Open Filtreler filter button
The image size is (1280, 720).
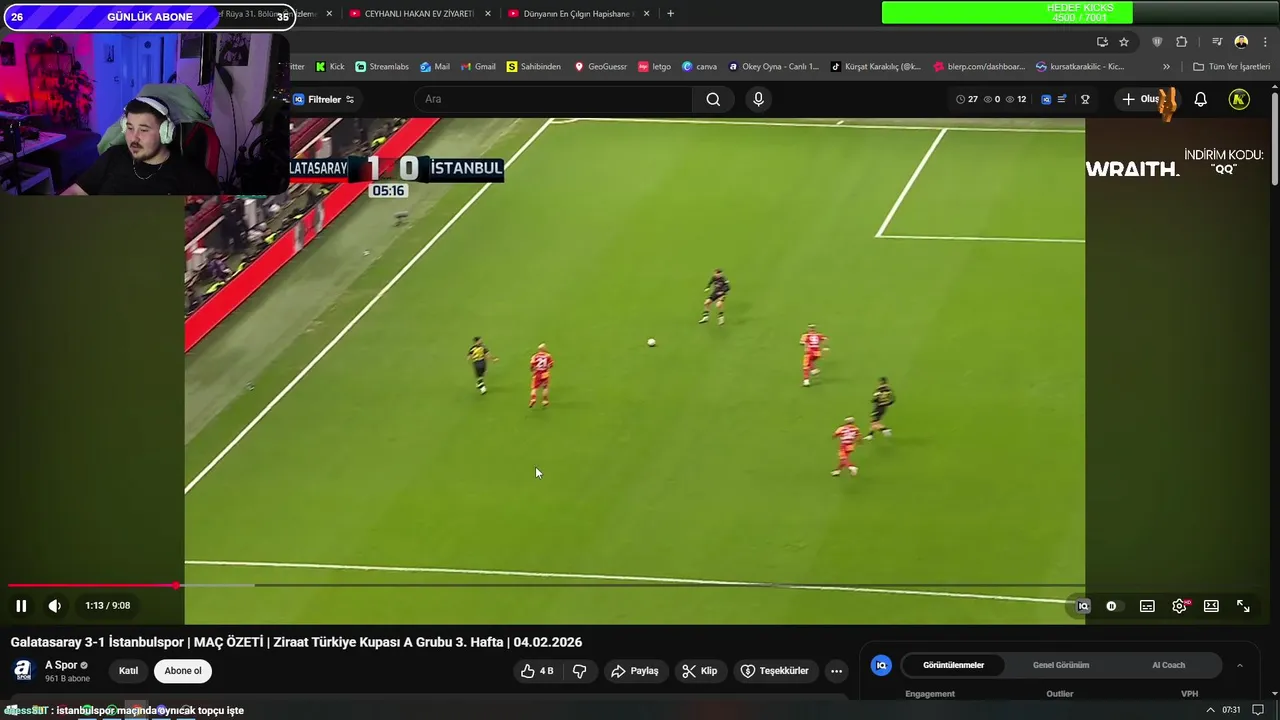(x=323, y=99)
